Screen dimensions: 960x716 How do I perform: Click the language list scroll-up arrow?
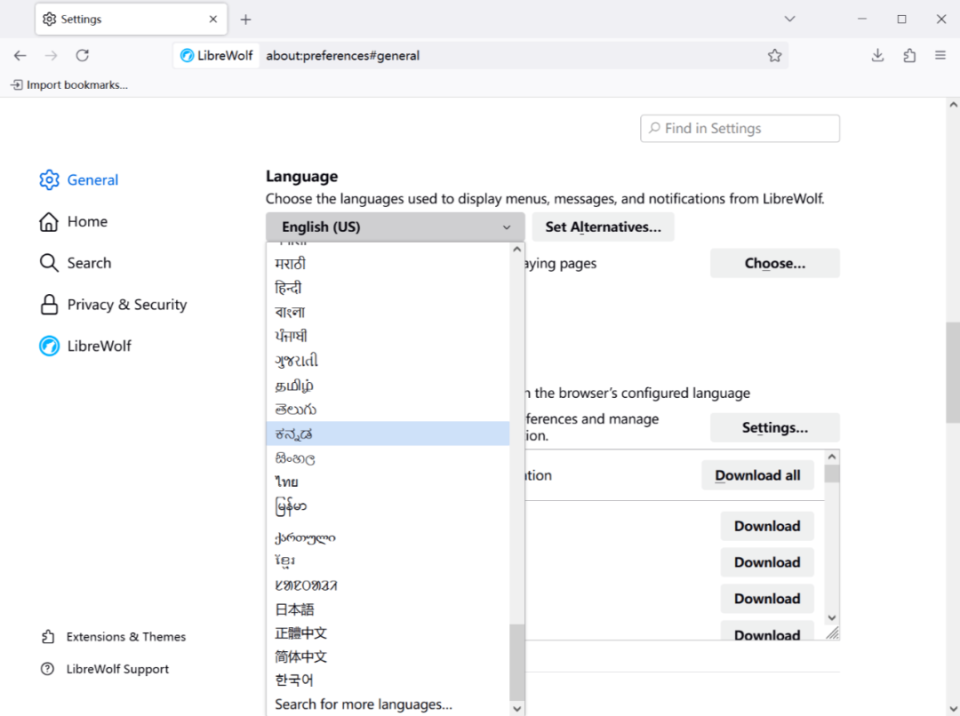pyautogui.click(x=517, y=249)
